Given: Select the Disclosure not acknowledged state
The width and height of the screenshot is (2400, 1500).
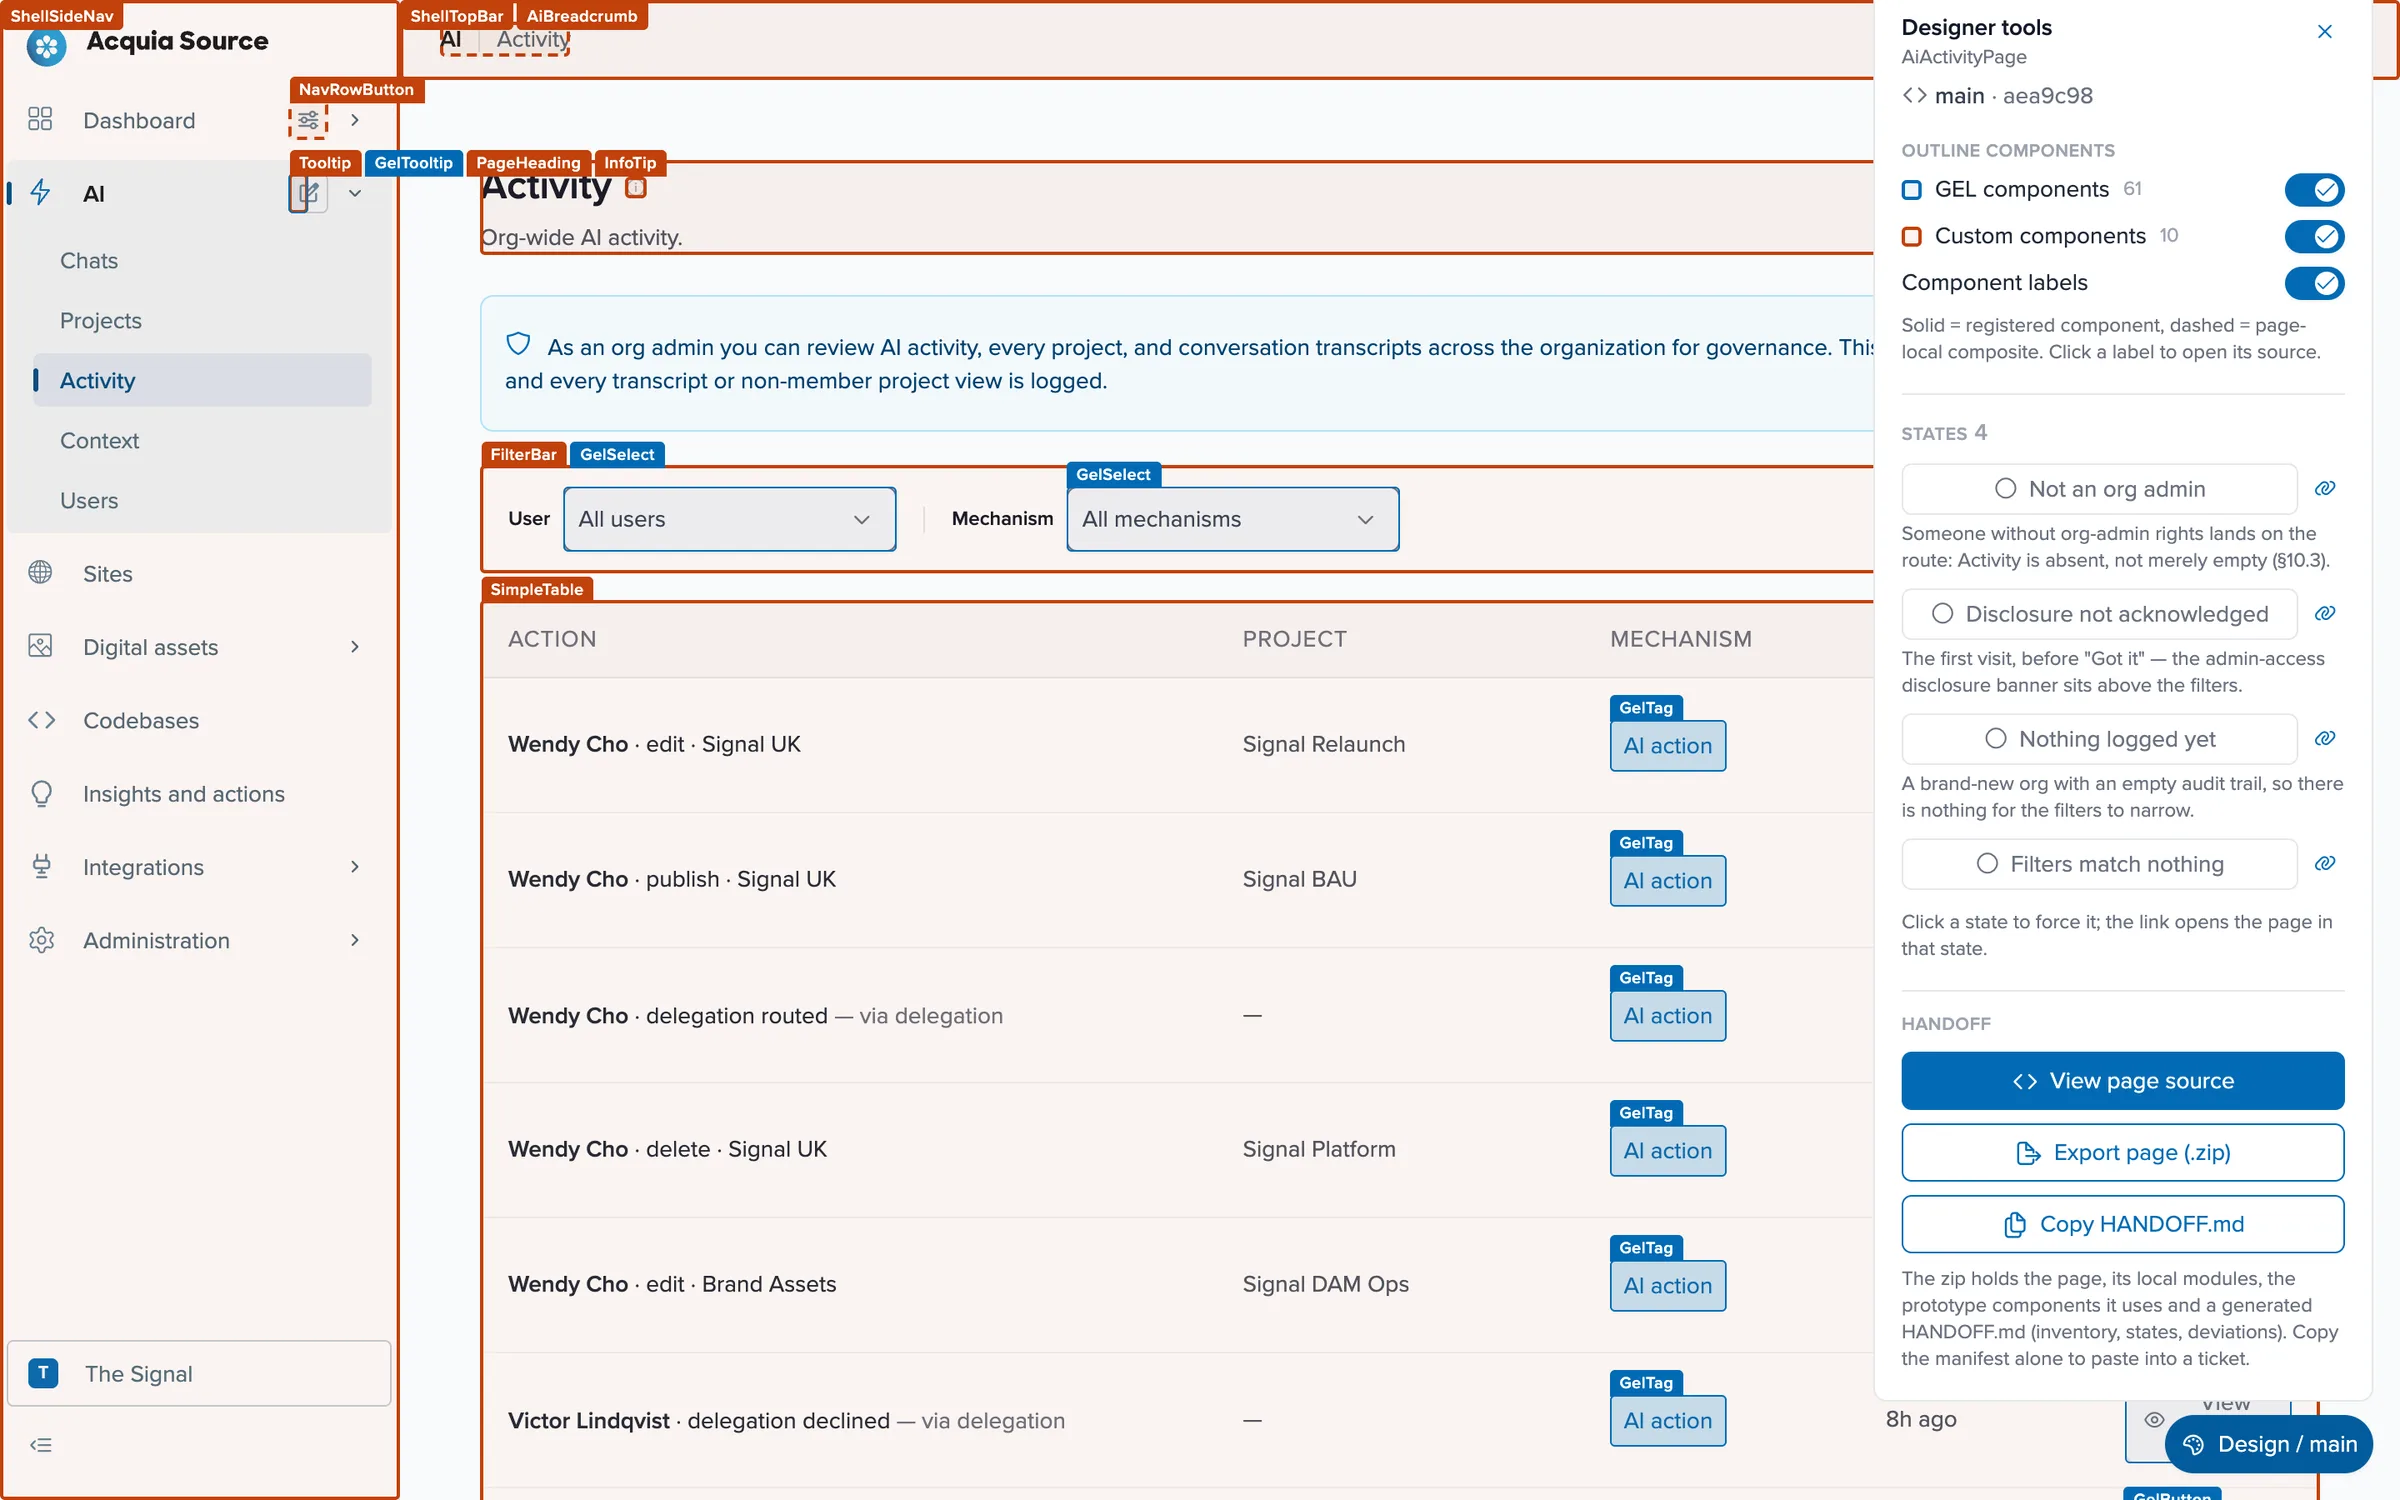Looking at the screenshot, I should coord(2099,614).
